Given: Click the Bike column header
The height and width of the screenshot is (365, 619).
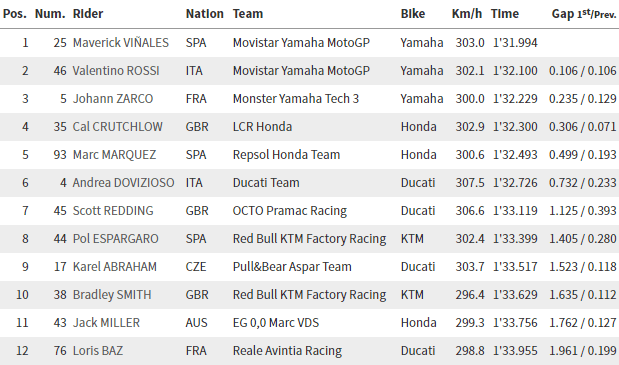Looking at the screenshot, I should click(x=413, y=14).
